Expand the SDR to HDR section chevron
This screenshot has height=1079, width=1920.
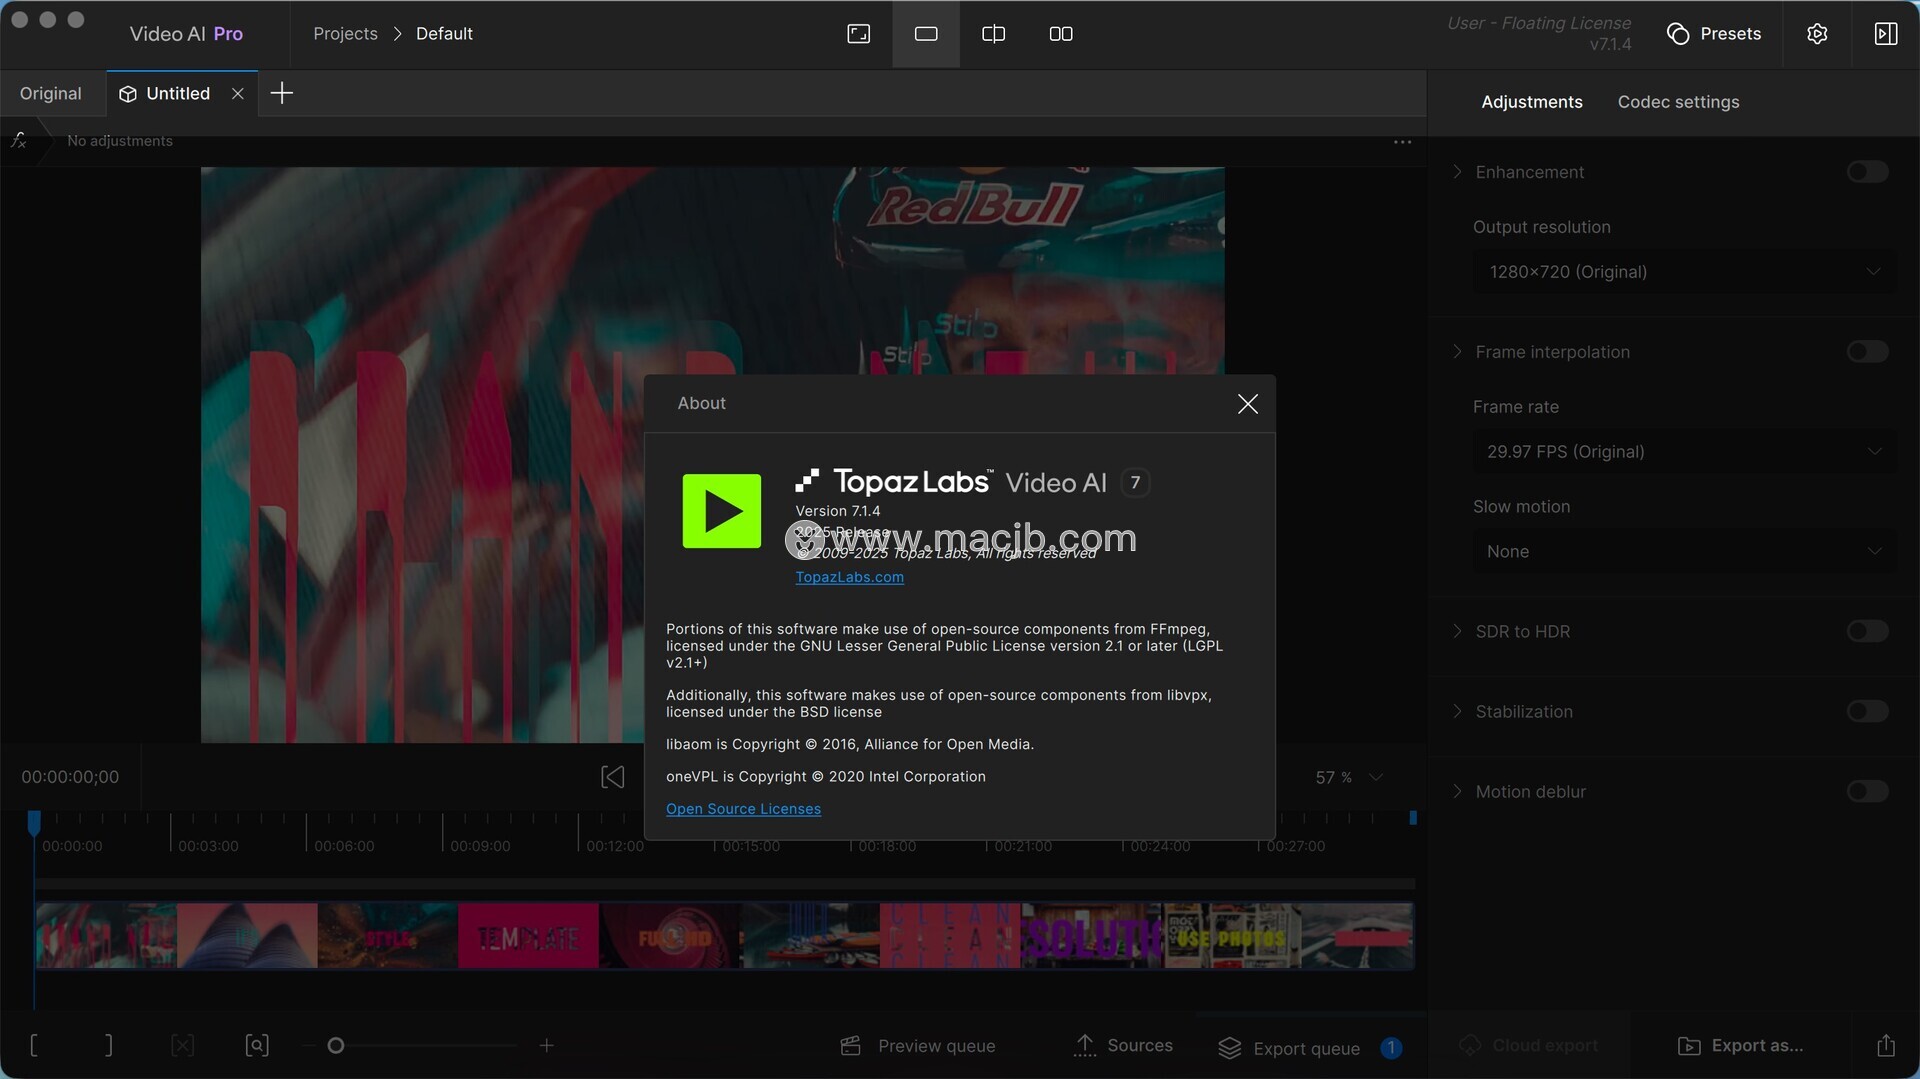click(1457, 632)
